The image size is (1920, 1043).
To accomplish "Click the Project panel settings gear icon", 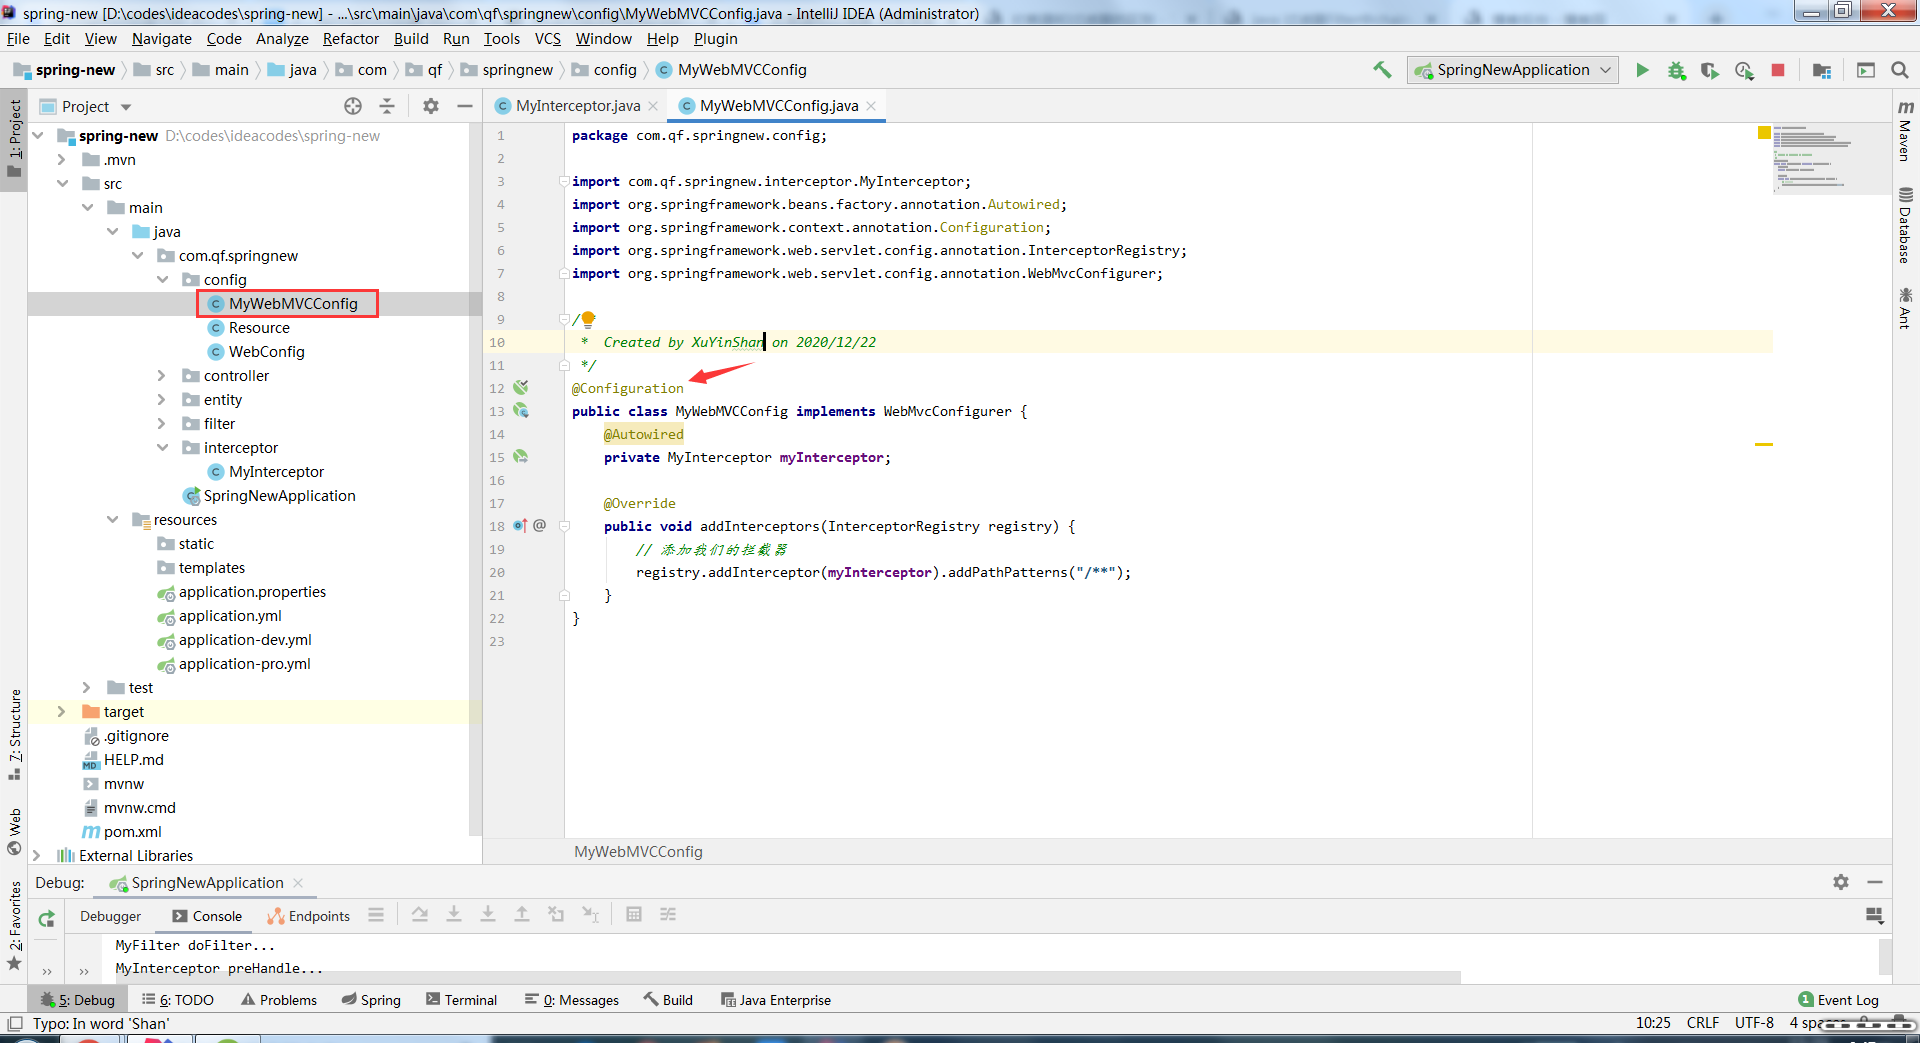I will tap(431, 106).
